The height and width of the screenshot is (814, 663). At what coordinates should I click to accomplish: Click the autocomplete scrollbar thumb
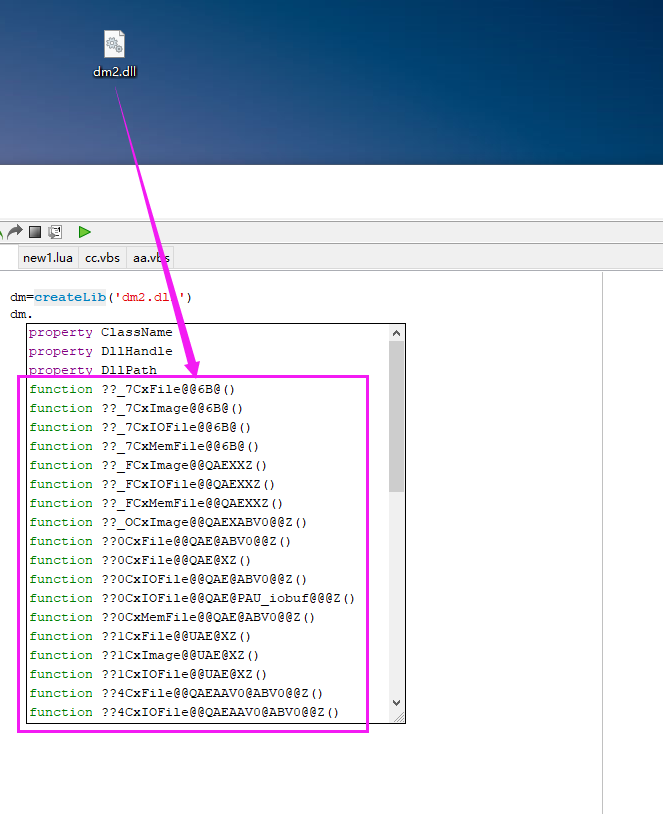397,418
